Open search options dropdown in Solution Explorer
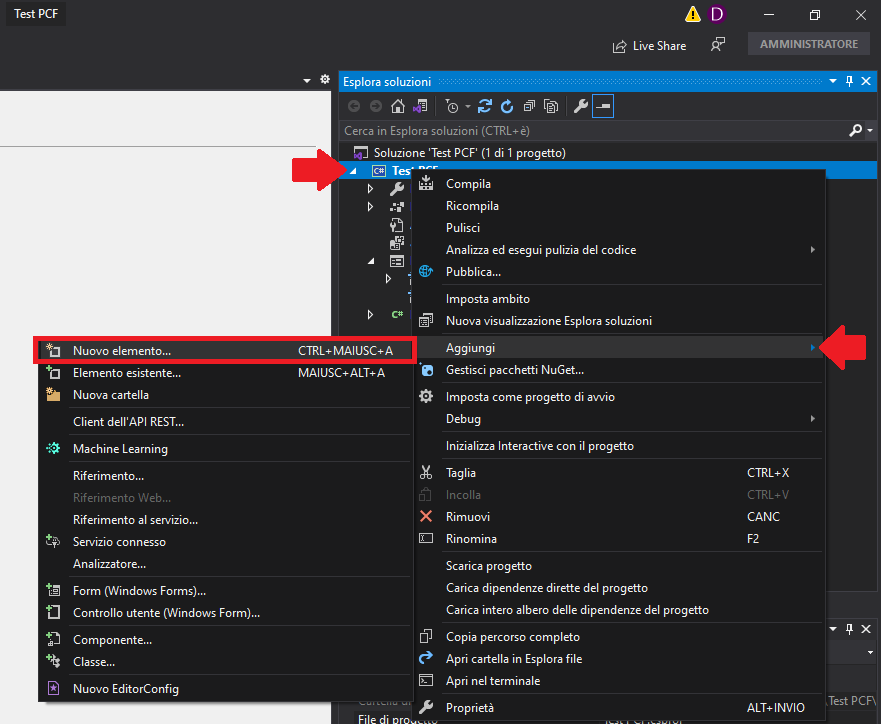The height and width of the screenshot is (724, 881). 868,130
